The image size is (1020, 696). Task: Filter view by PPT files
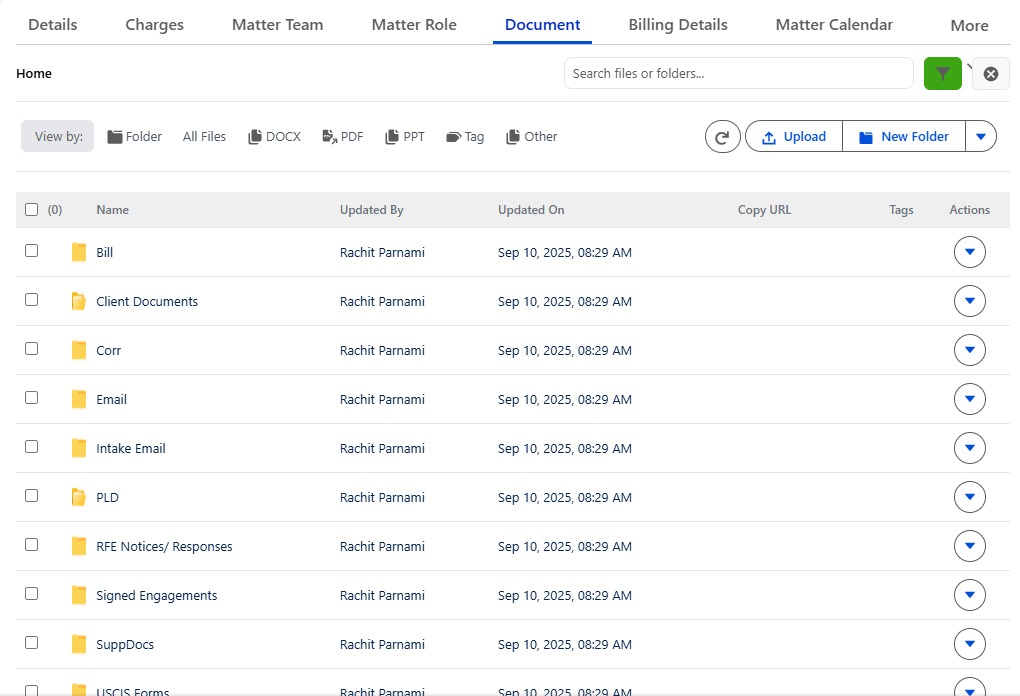405,137
